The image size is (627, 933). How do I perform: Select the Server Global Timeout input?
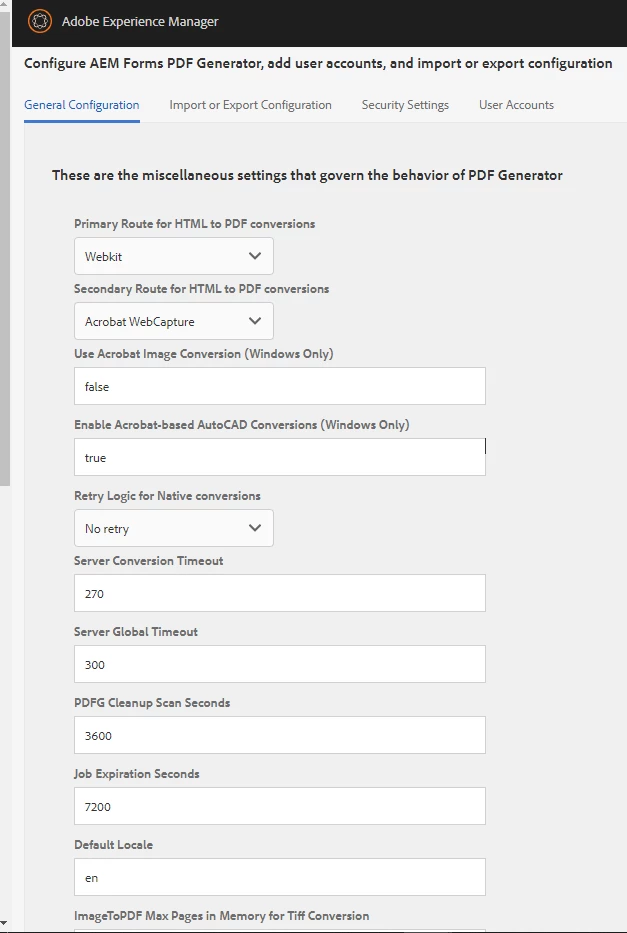280,664
